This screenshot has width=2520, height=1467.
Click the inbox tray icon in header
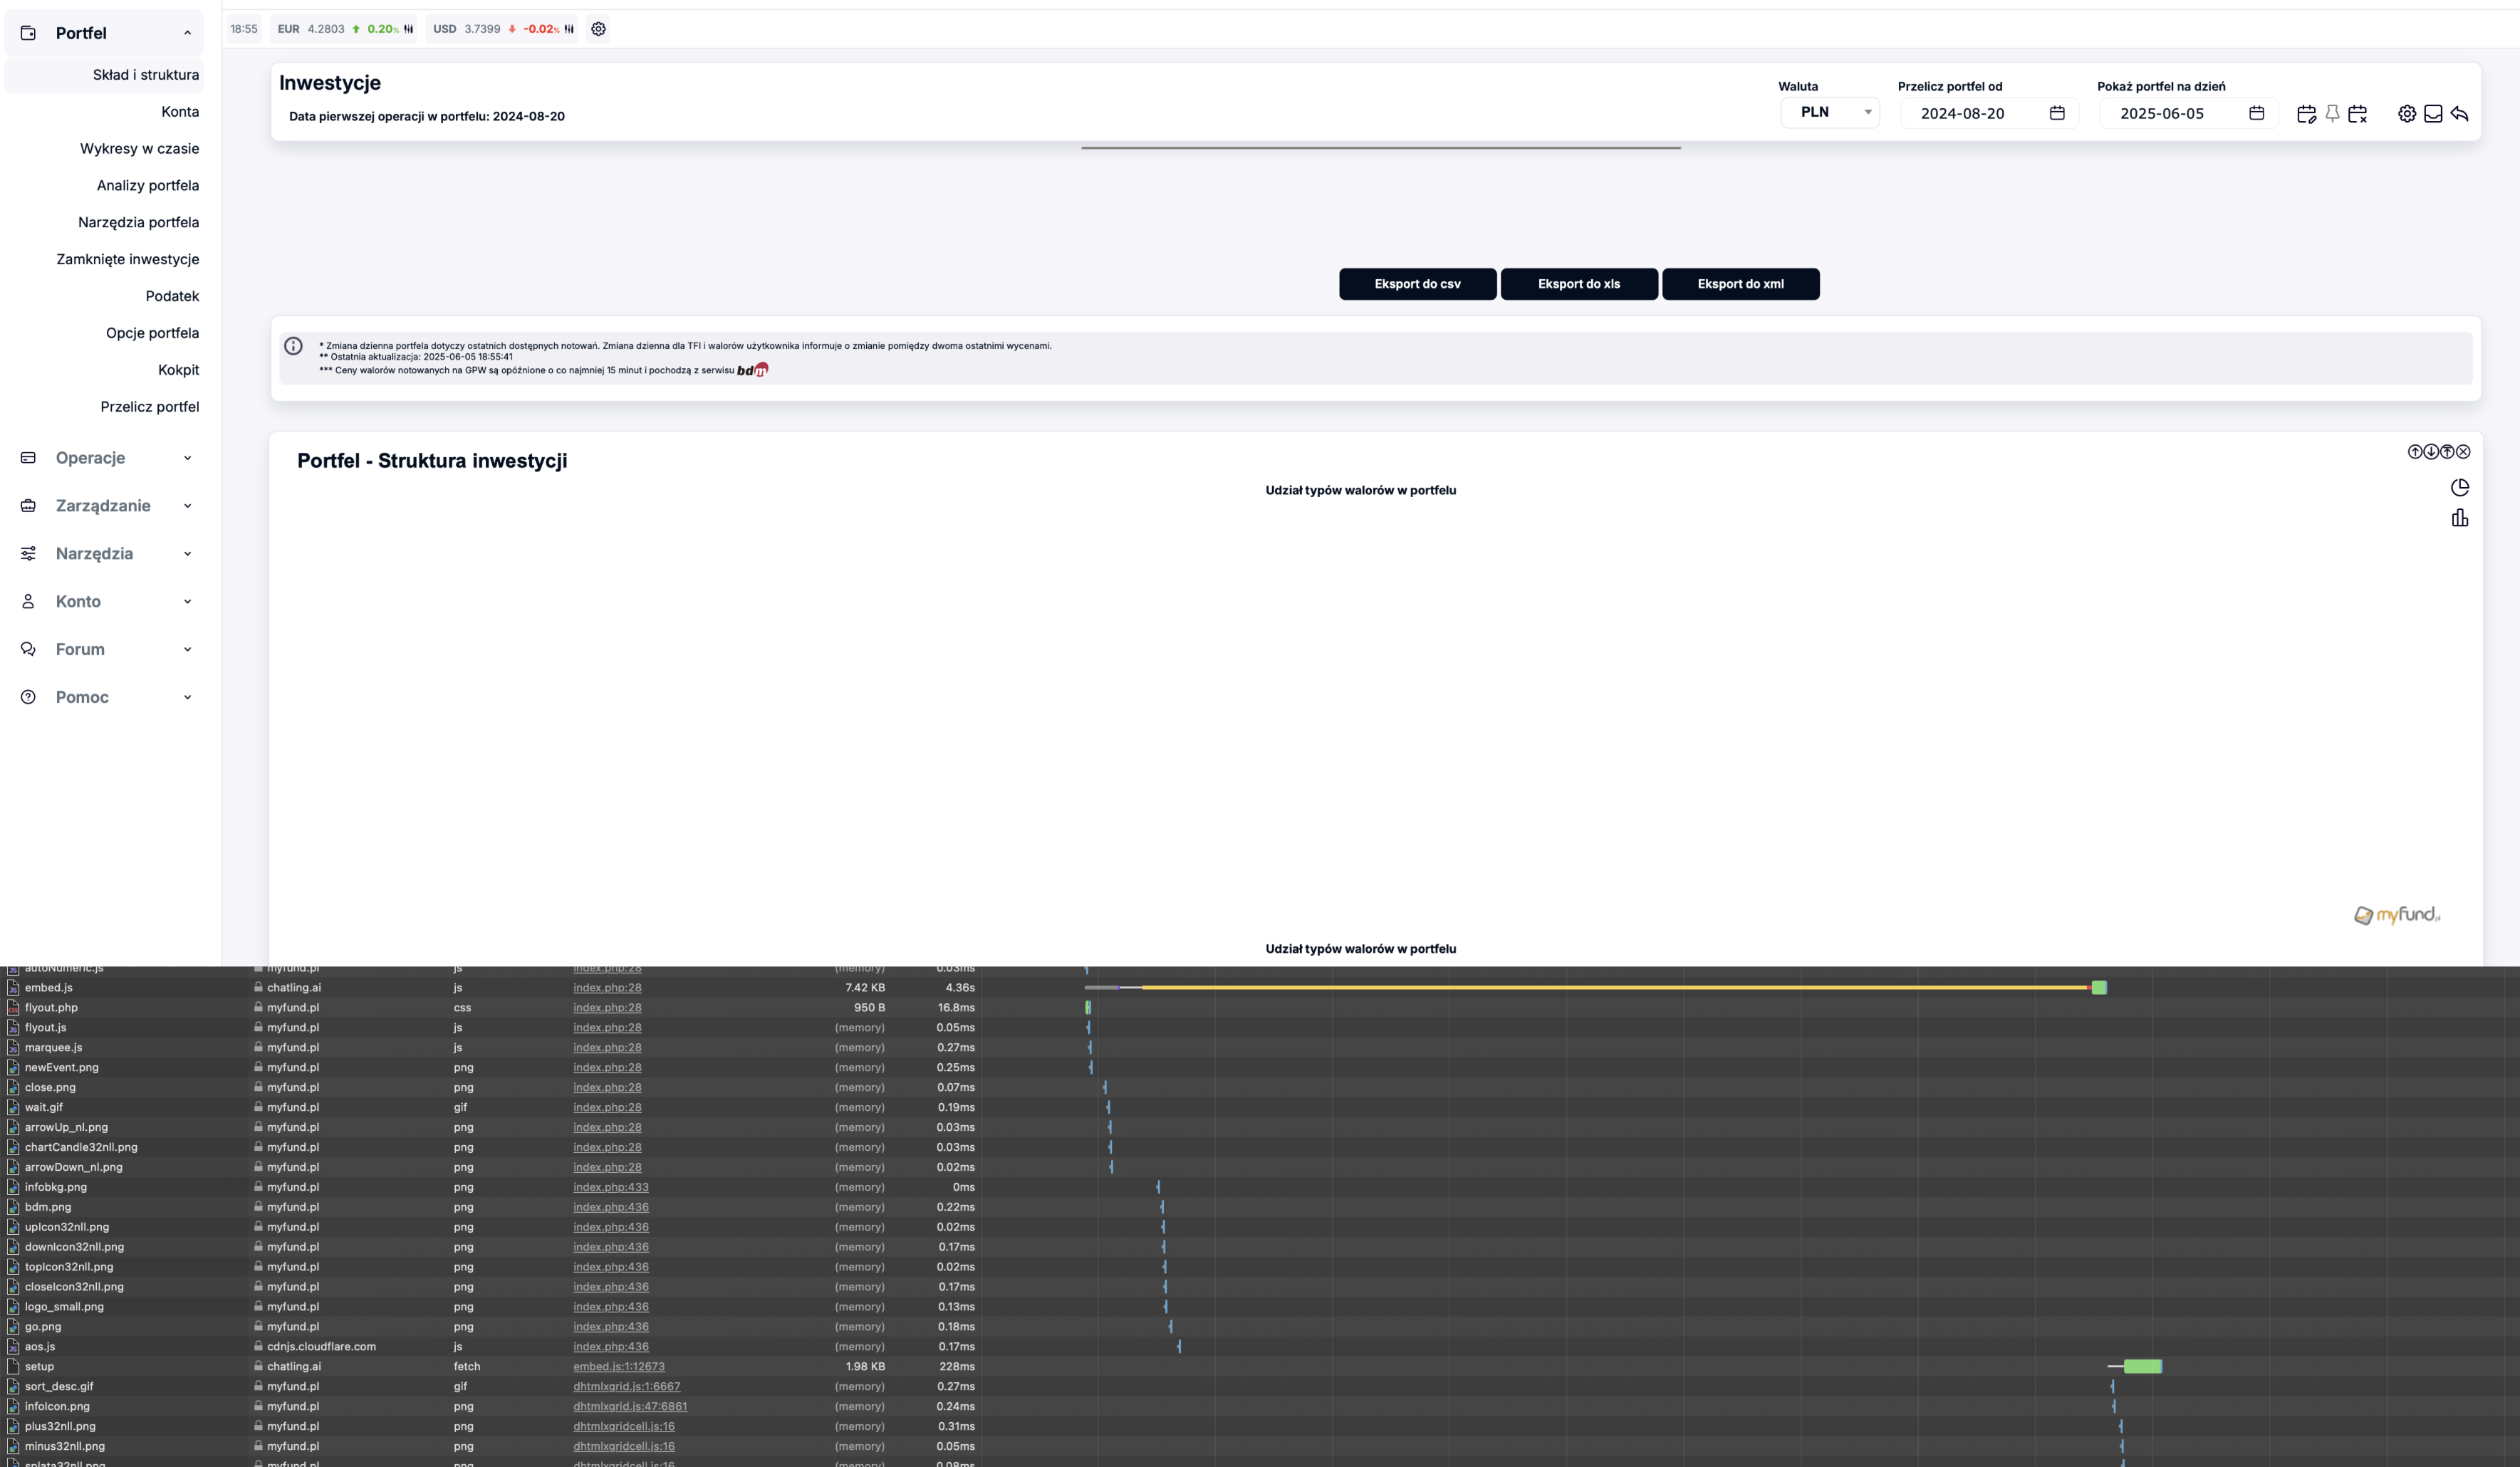(2433, 114)
